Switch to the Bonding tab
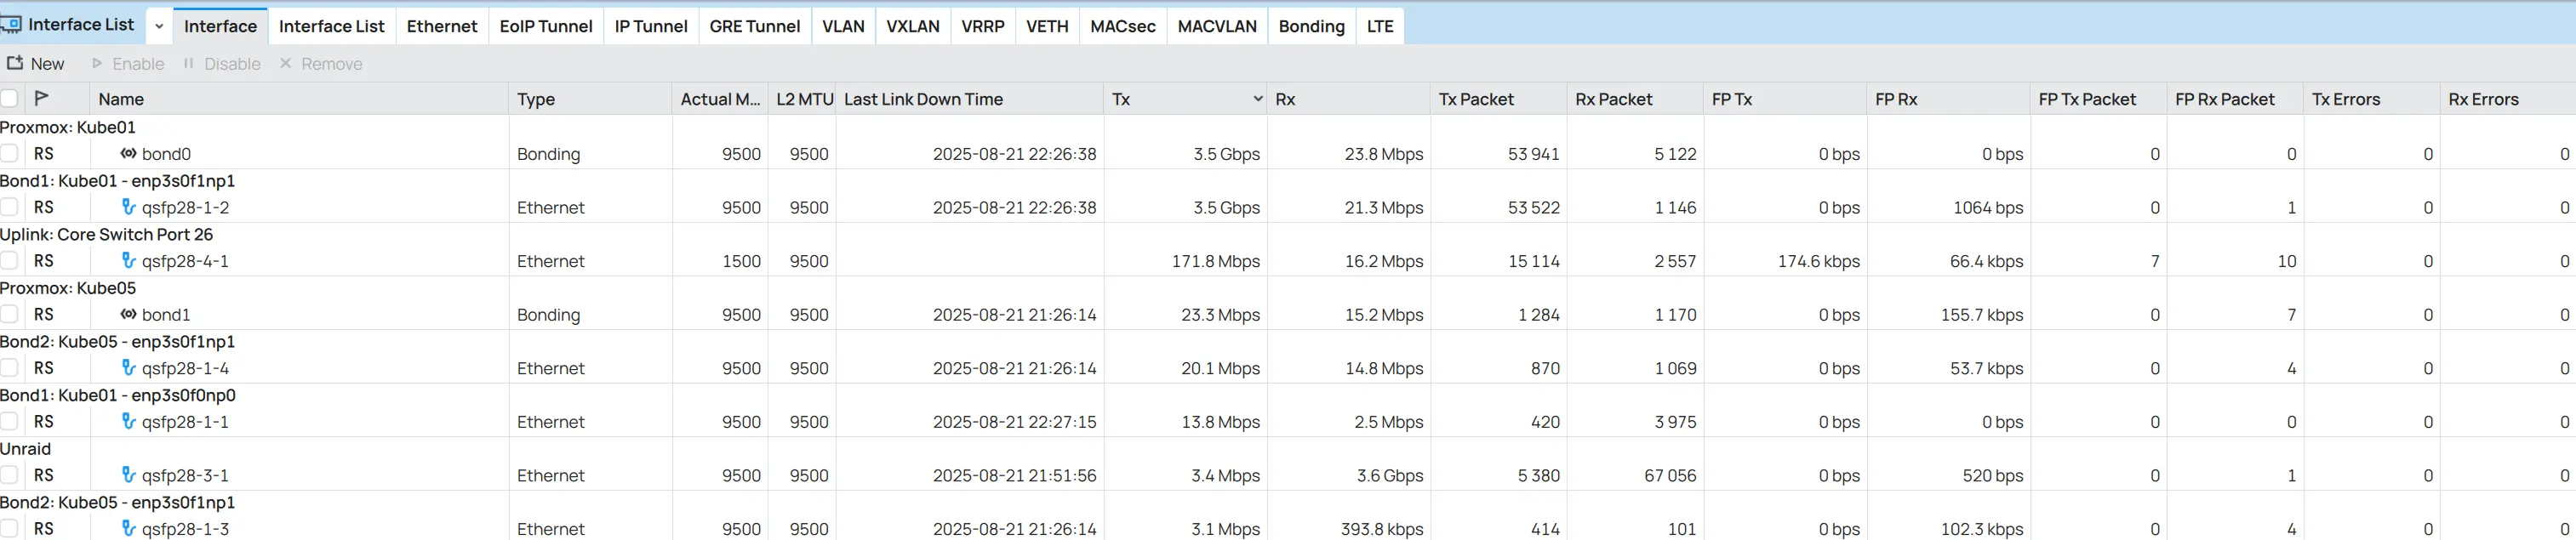Screen dimensions: 2576x540 (x=1311, y=26)
